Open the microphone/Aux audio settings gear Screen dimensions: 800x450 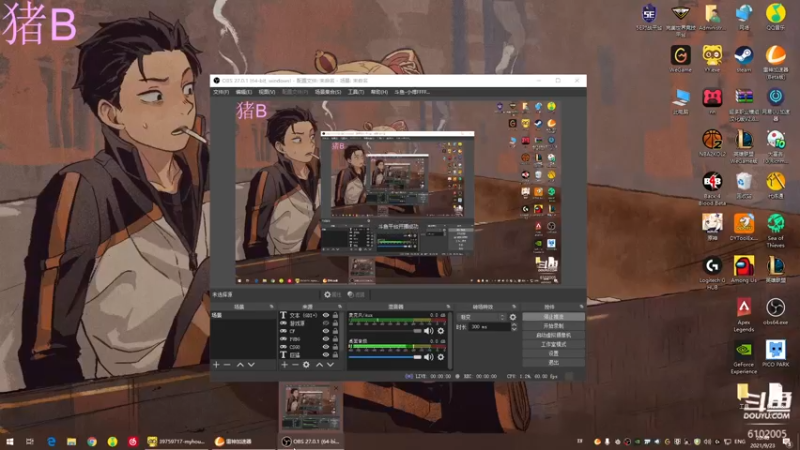[441, 331]
